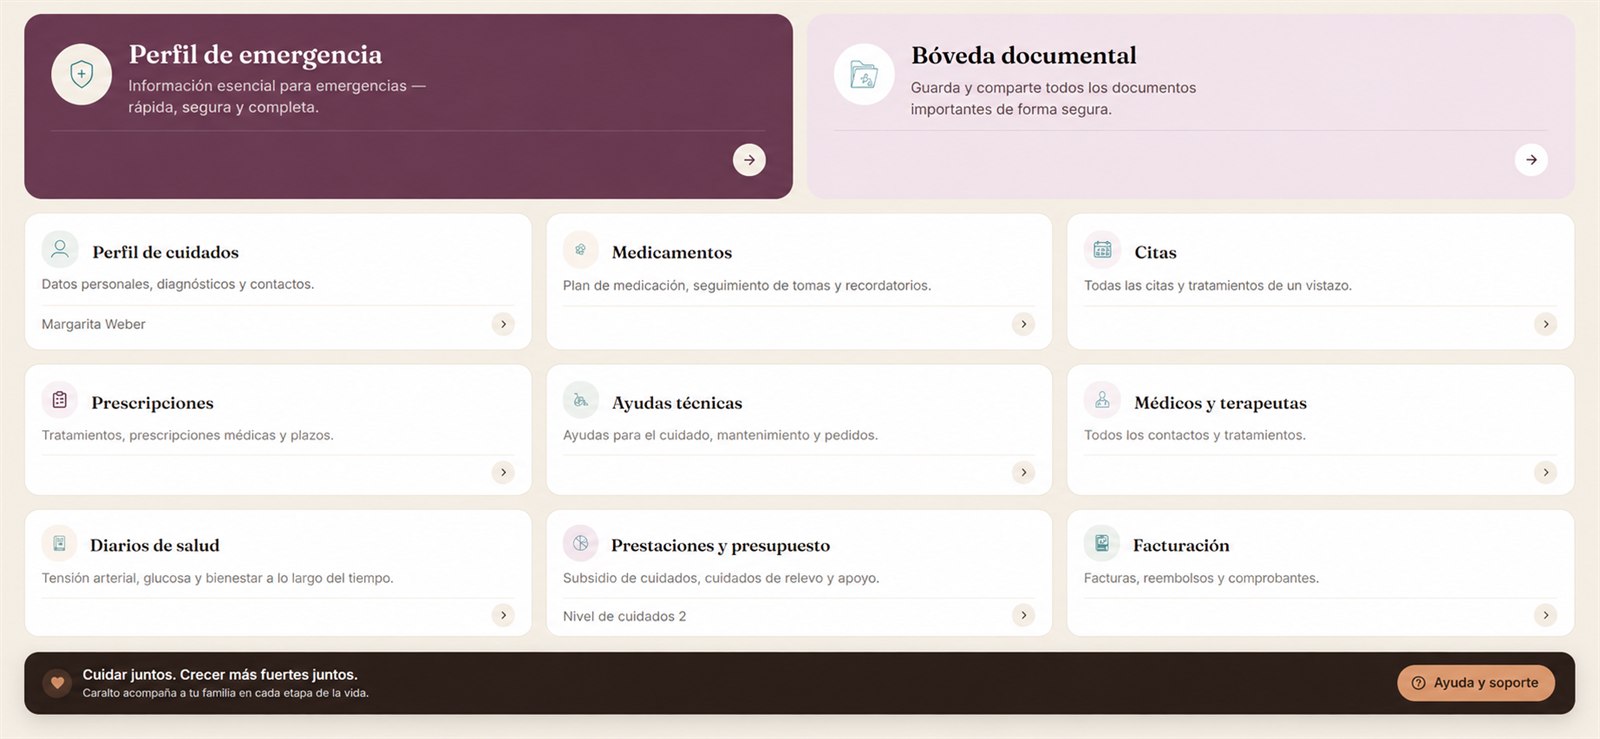This screenshot has width=1600, height=739.
Task: Click the pill icon beside Medicamentos
Action: [x=580, y=249]
